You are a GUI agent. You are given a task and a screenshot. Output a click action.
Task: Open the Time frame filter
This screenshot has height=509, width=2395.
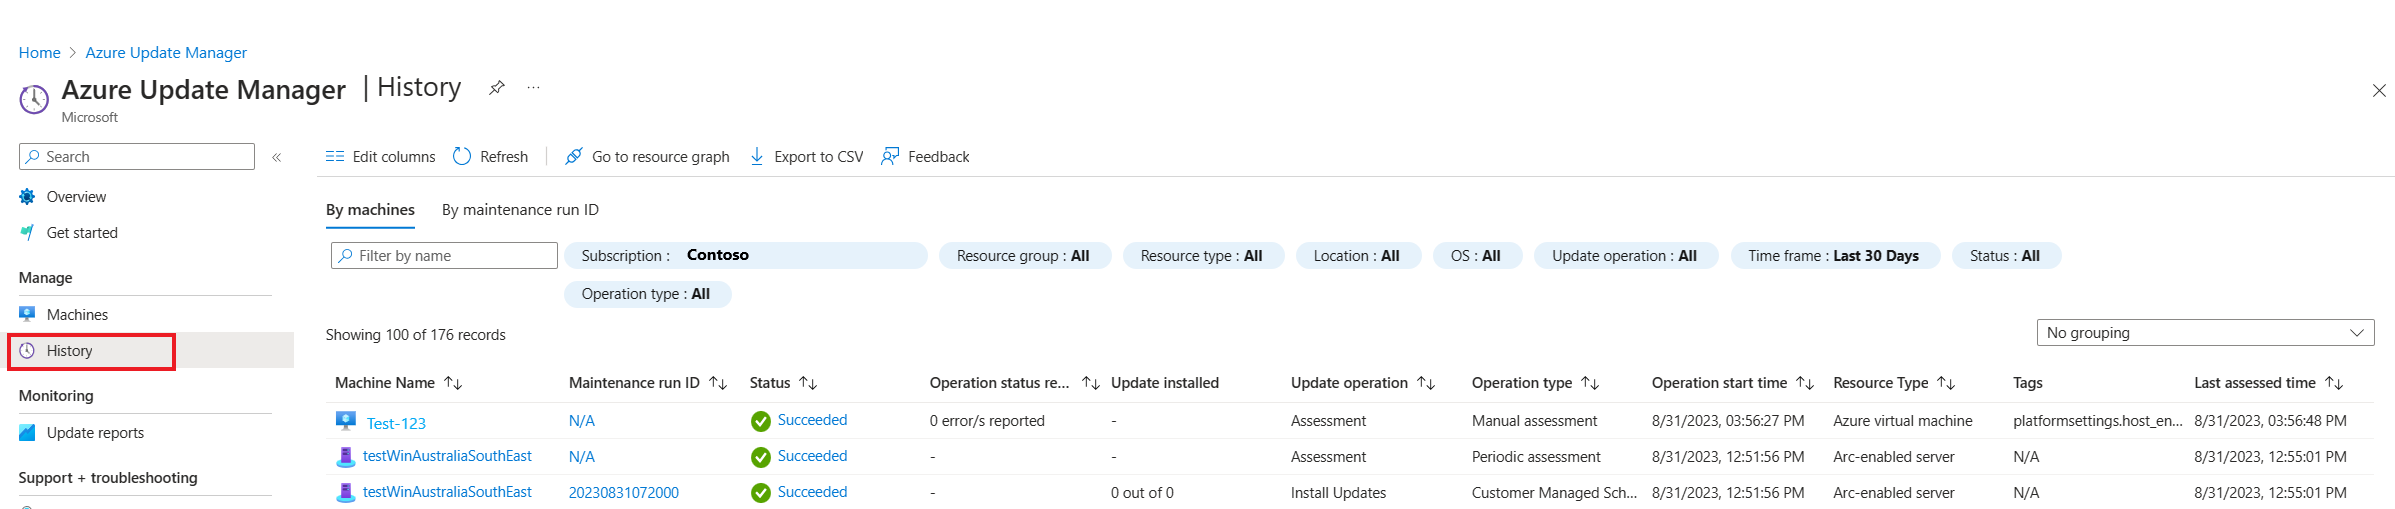[x=1833, y=256]
